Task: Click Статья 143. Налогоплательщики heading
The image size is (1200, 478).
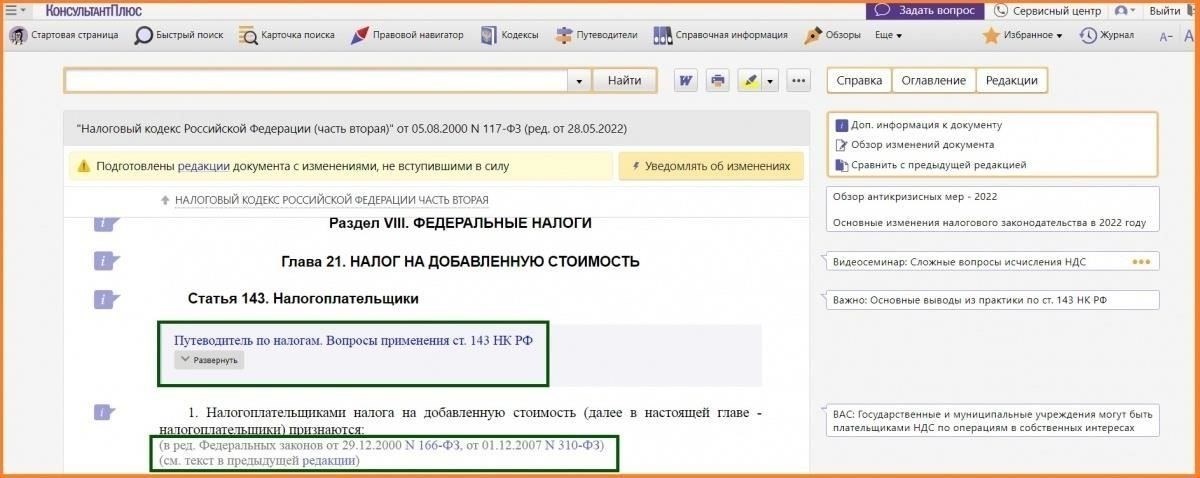Action: 303,298
